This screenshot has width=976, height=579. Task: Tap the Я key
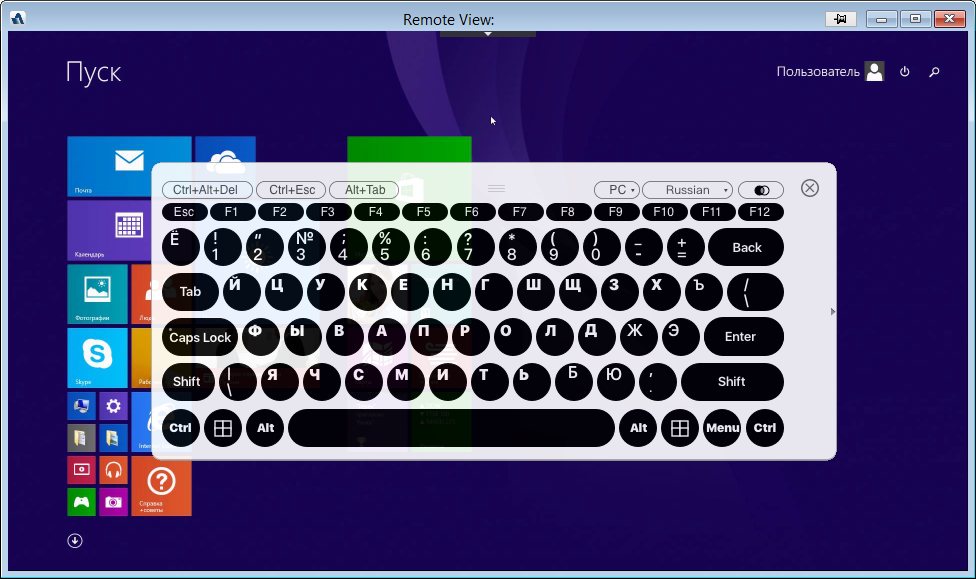point(279,382)
